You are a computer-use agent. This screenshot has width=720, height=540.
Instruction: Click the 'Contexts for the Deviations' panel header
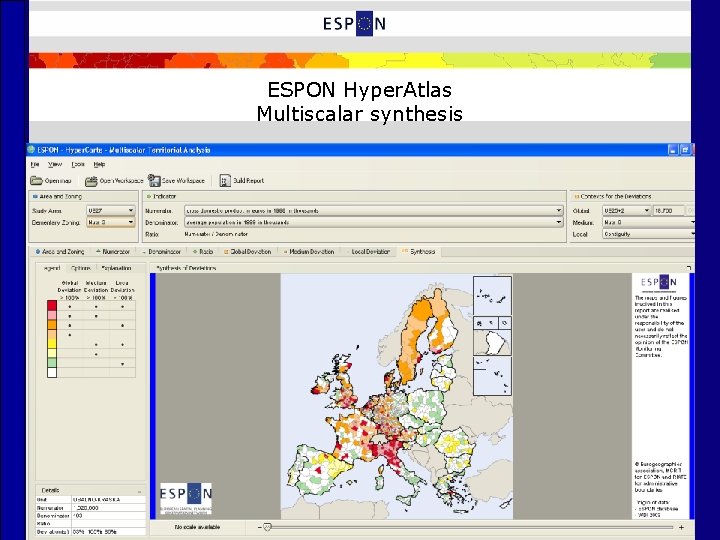click(x=616, y=196)
